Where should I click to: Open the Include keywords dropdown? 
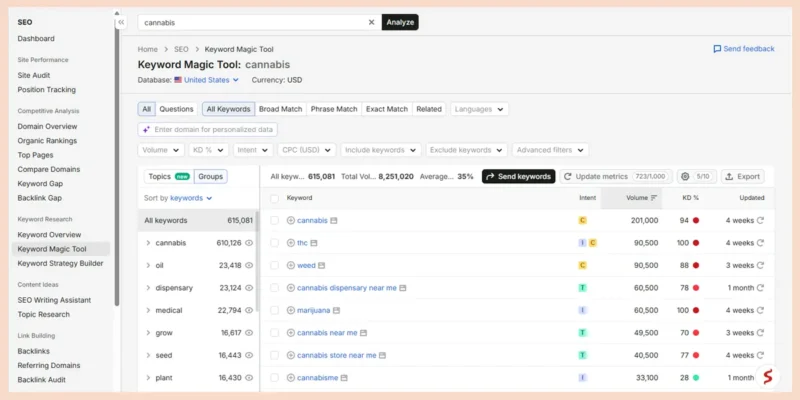point(381,150)
